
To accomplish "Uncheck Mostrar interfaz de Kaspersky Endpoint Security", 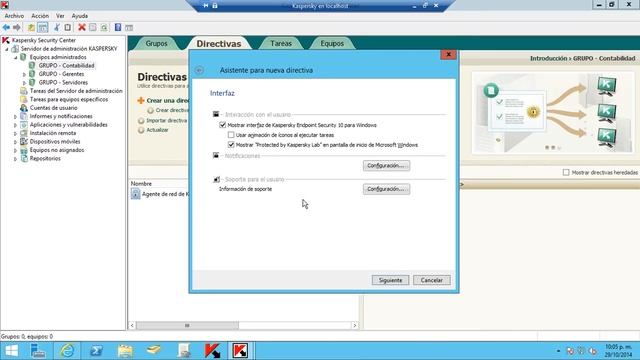I will pos(222,125).
